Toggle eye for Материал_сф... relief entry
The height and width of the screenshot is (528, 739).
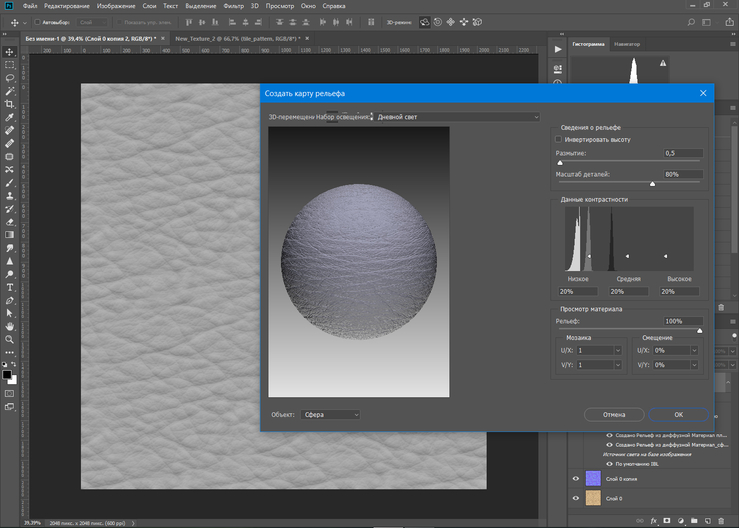pos(609,445)
